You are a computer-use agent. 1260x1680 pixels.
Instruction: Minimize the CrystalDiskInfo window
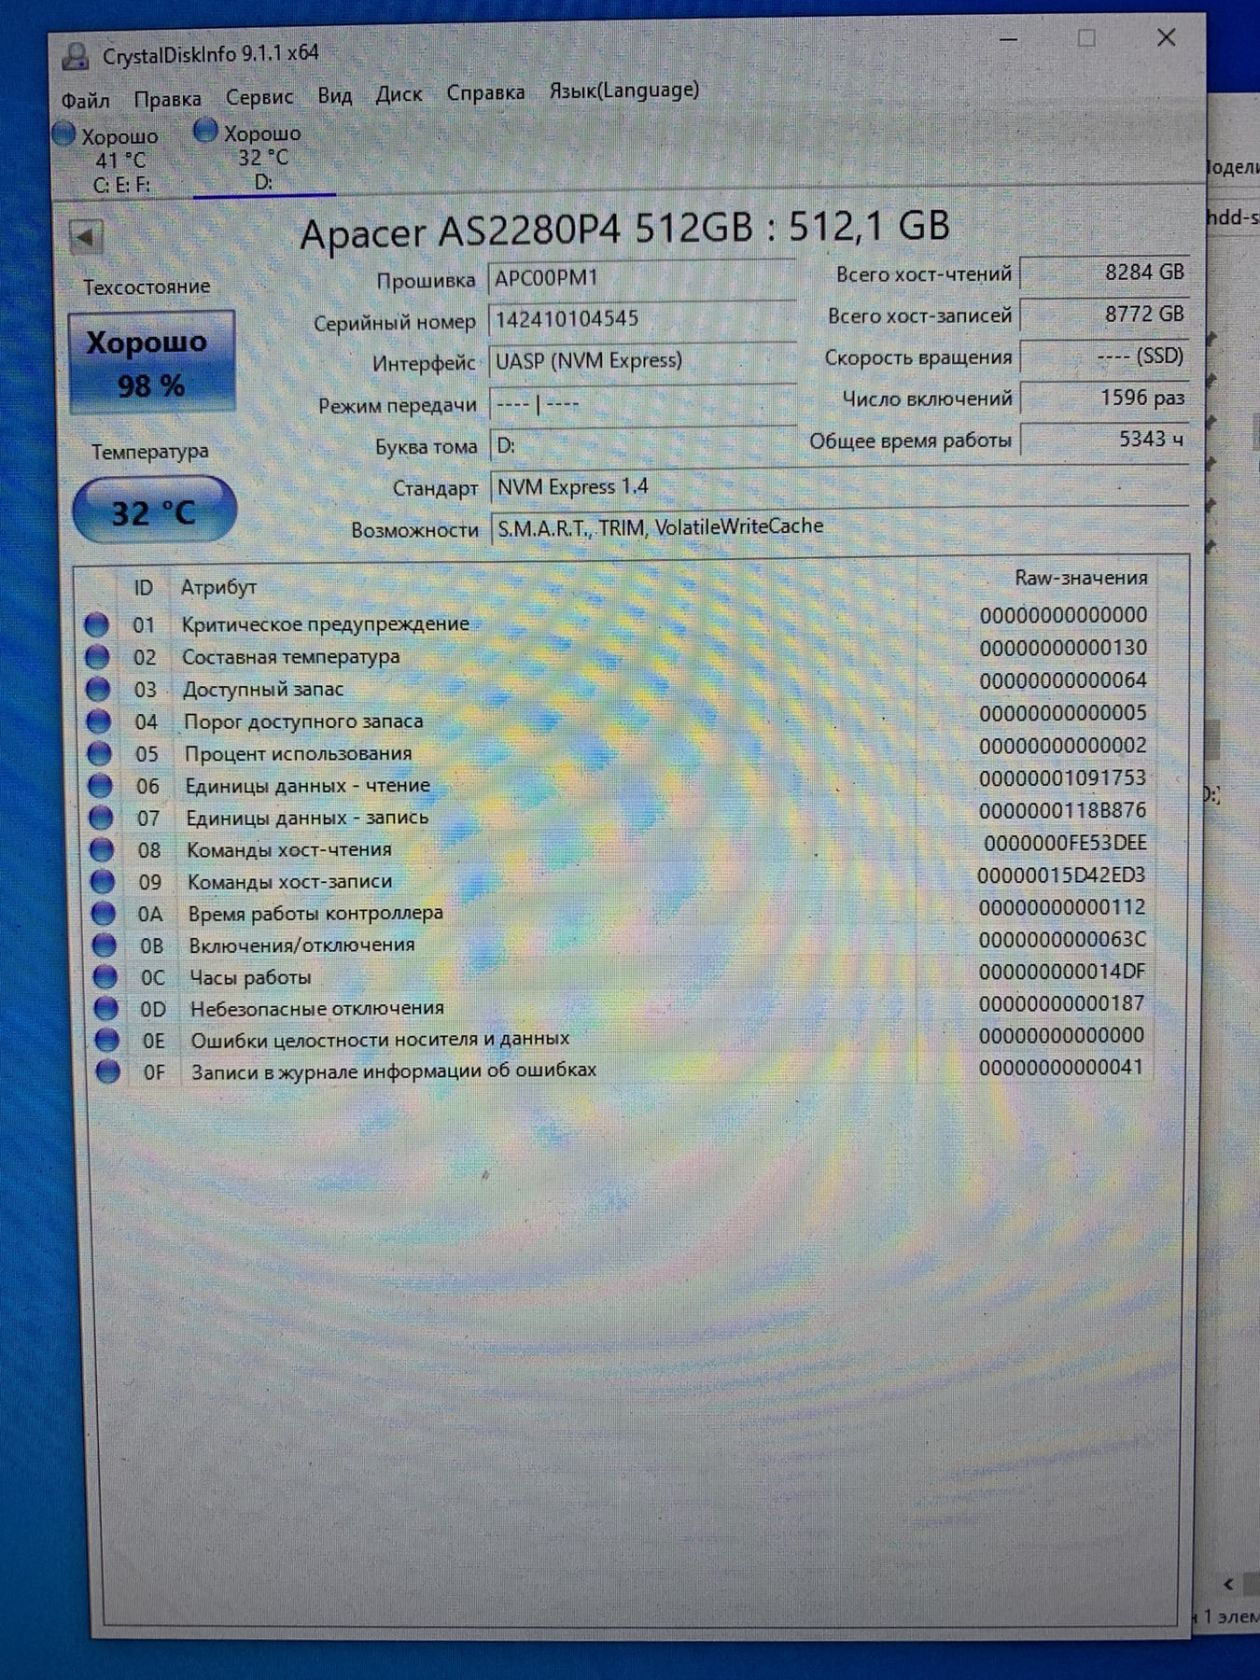point(1008,40)
